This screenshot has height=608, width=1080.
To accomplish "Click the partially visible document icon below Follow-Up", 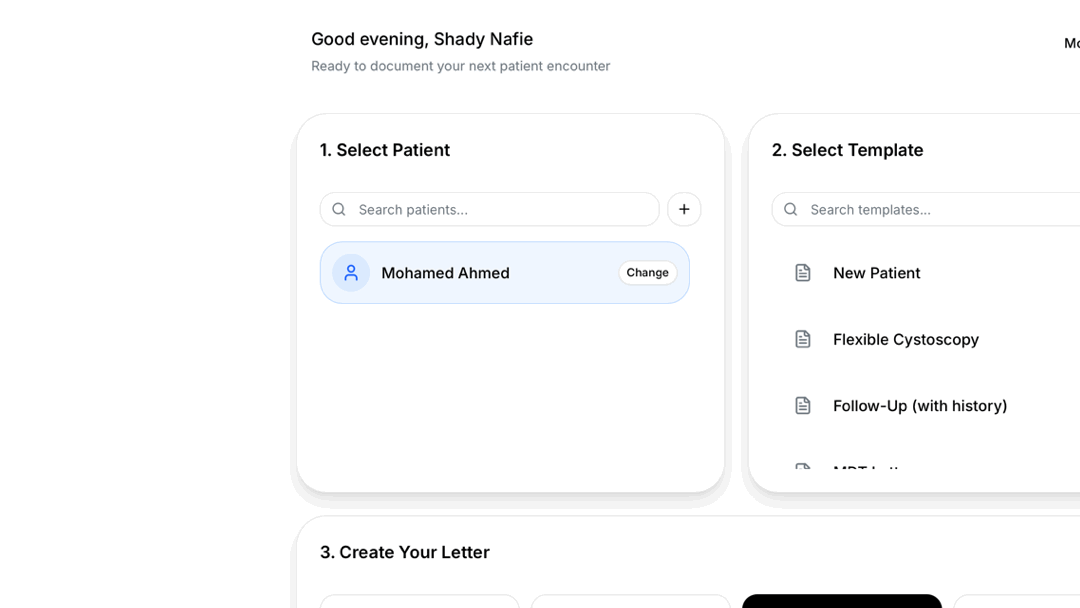I will 802,467.
